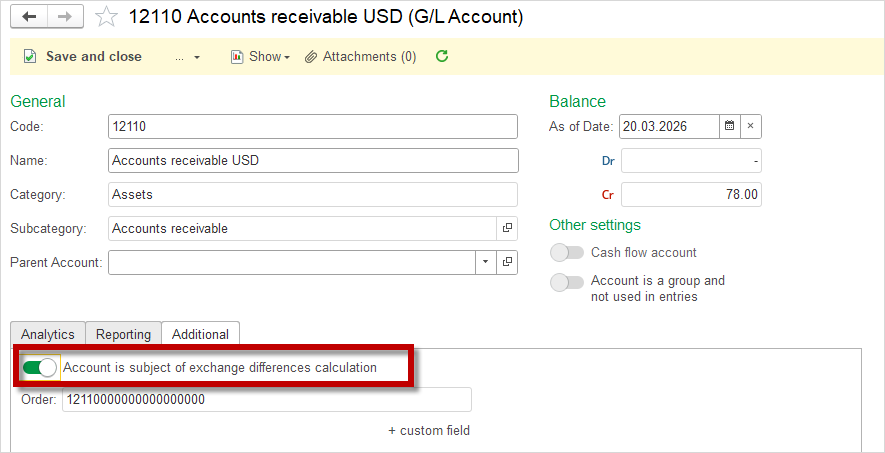Toggle Cash flow account switch
885x453 pixels.
(567, 253)
